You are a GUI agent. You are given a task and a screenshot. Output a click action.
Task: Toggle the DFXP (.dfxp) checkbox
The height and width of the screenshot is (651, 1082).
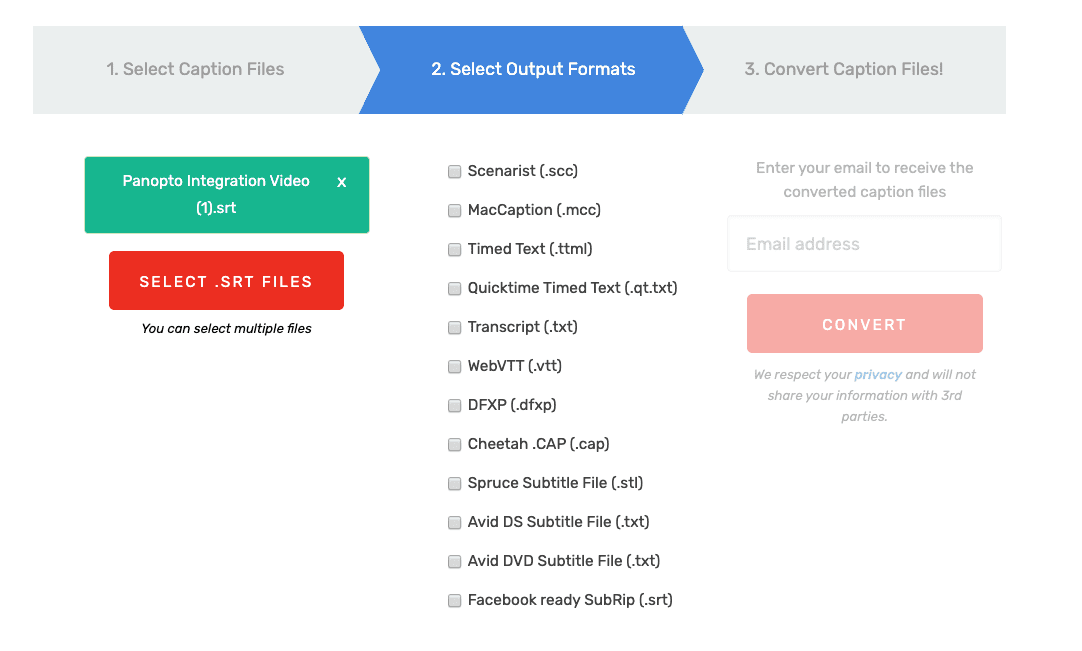coord(455,406)
